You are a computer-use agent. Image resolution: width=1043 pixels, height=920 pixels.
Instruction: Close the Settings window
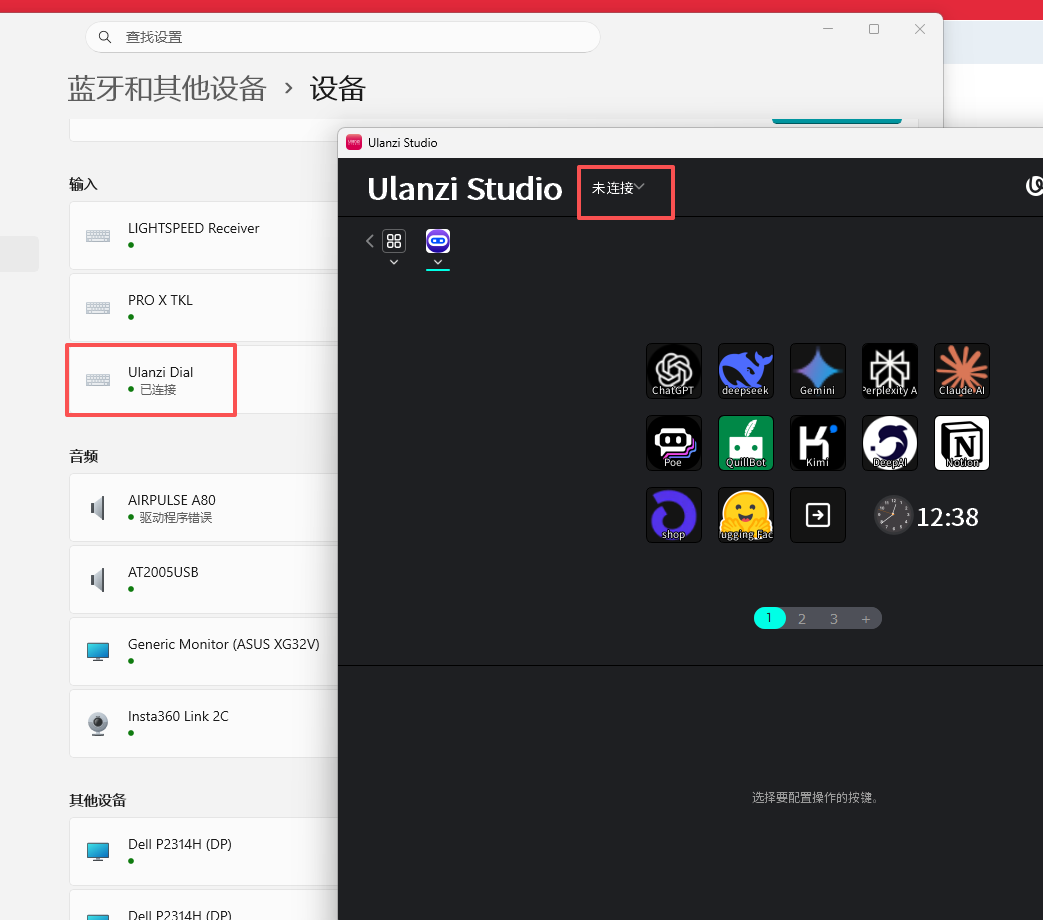920,29
